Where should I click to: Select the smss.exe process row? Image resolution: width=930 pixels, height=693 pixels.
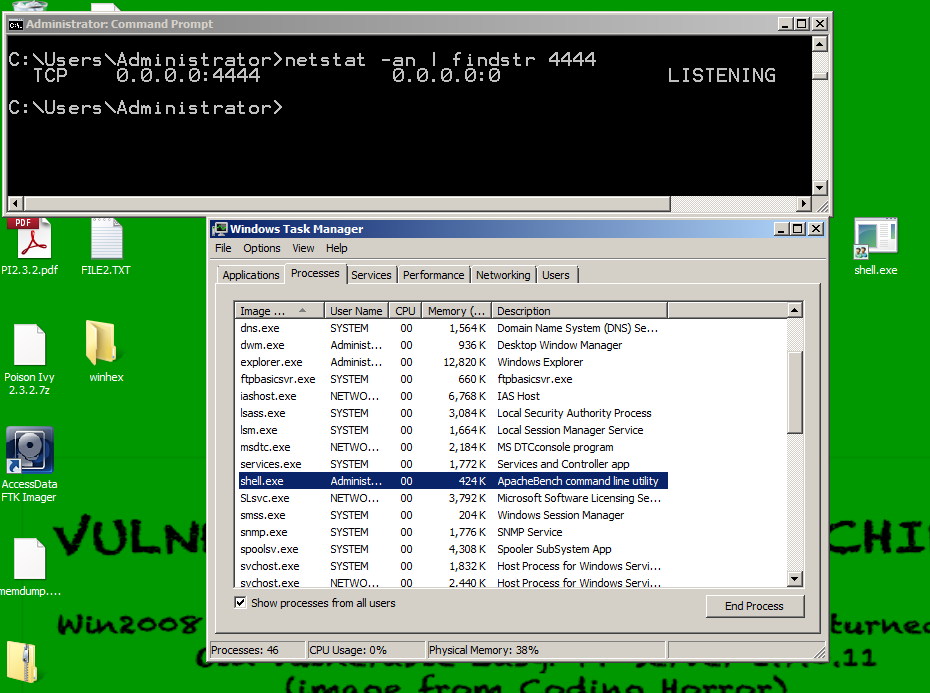point(453,515)
